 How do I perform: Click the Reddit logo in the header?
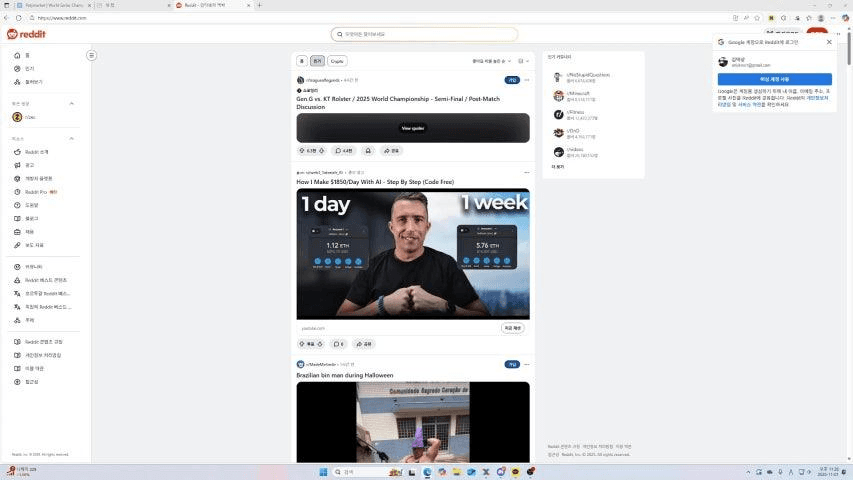pyautogui.click(x=26, y=34)
